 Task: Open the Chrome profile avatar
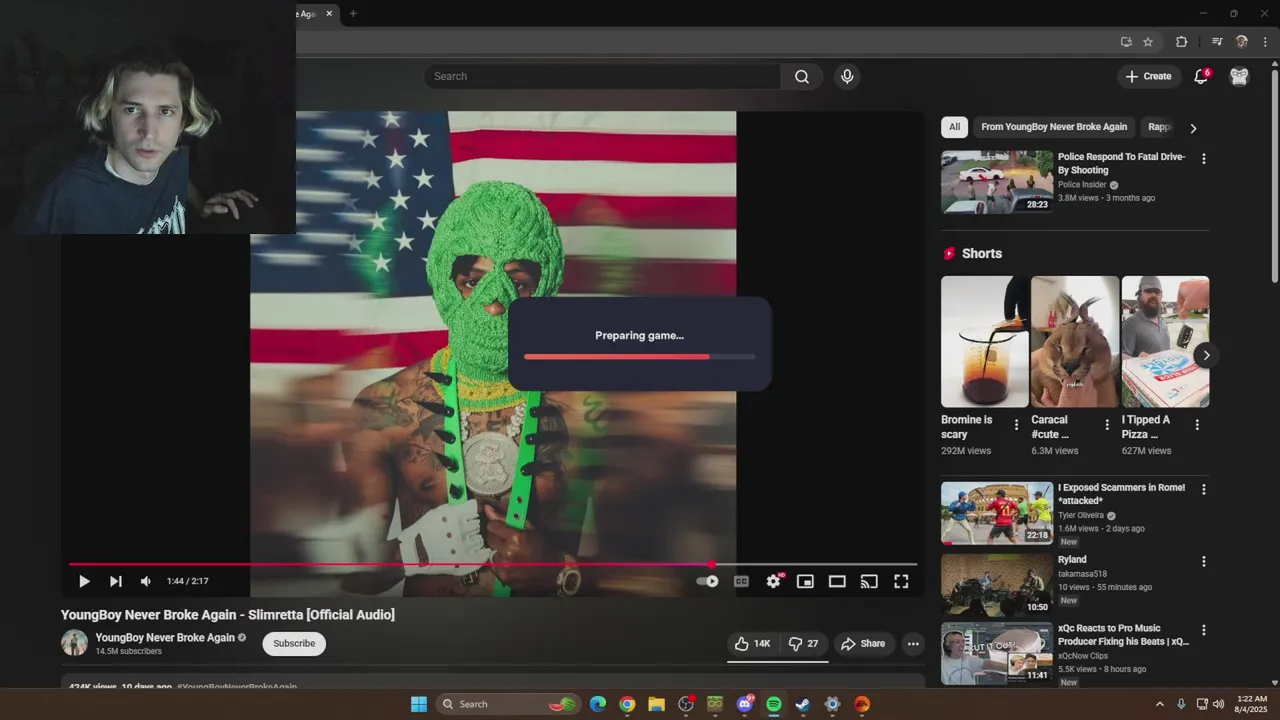[x=1242, y=42]
